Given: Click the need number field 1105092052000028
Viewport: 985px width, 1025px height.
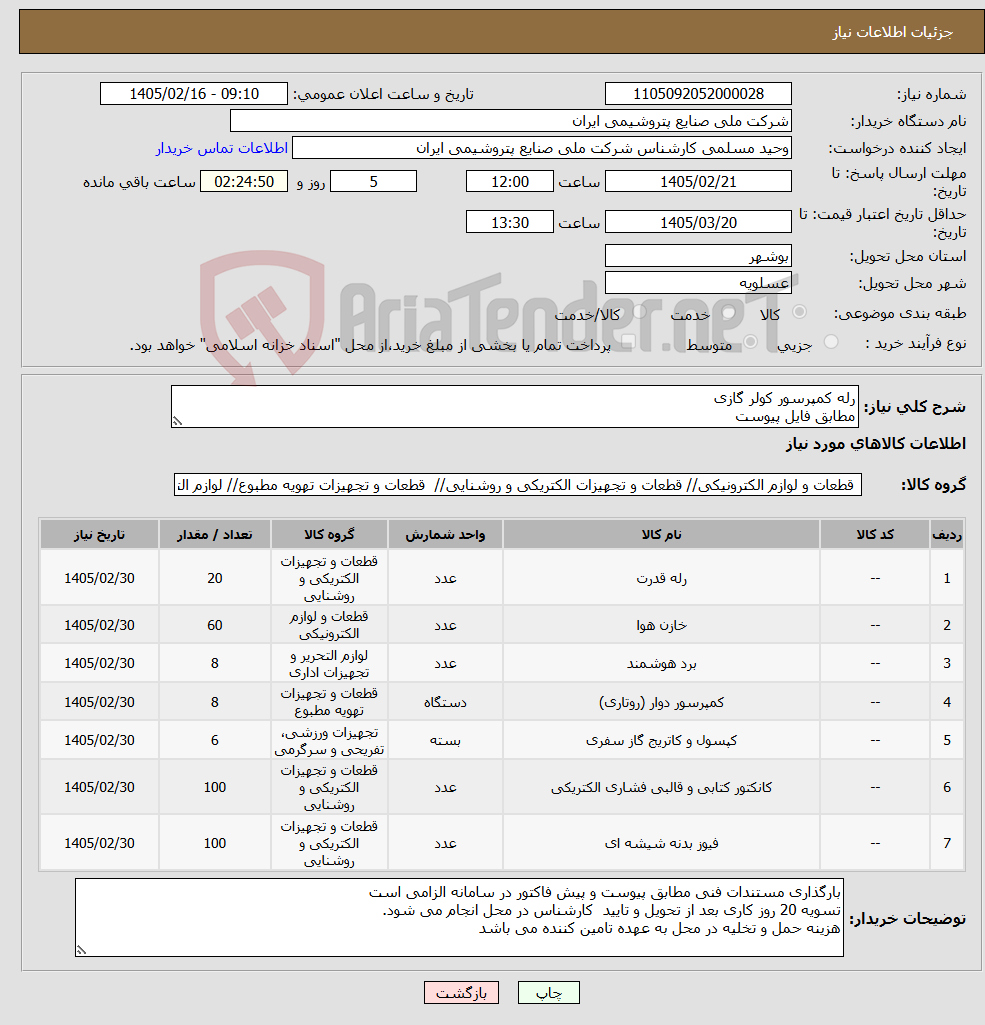Looking at the screenshot, I should tap(698, 93).
